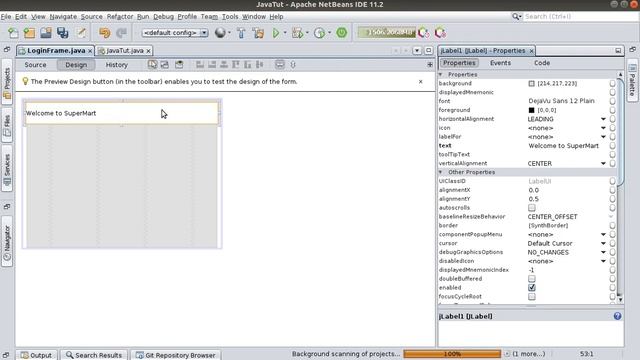Open the icon property dropdown

pyautogui.click(x=603, y=128)
